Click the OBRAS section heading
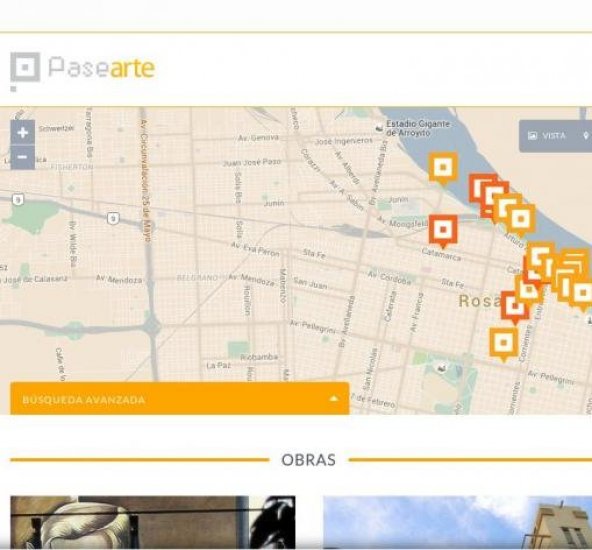Image resolution: width=592 pixels, height=550 pixels. click(308, 460)
